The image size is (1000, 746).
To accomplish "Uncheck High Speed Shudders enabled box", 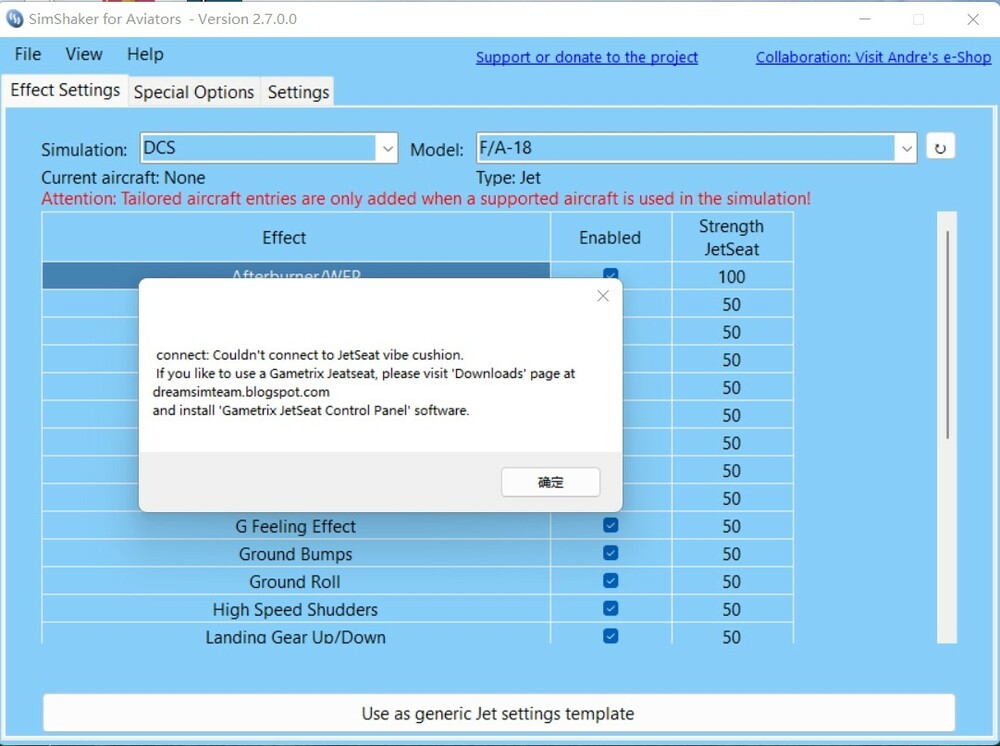I will [610, 608].
